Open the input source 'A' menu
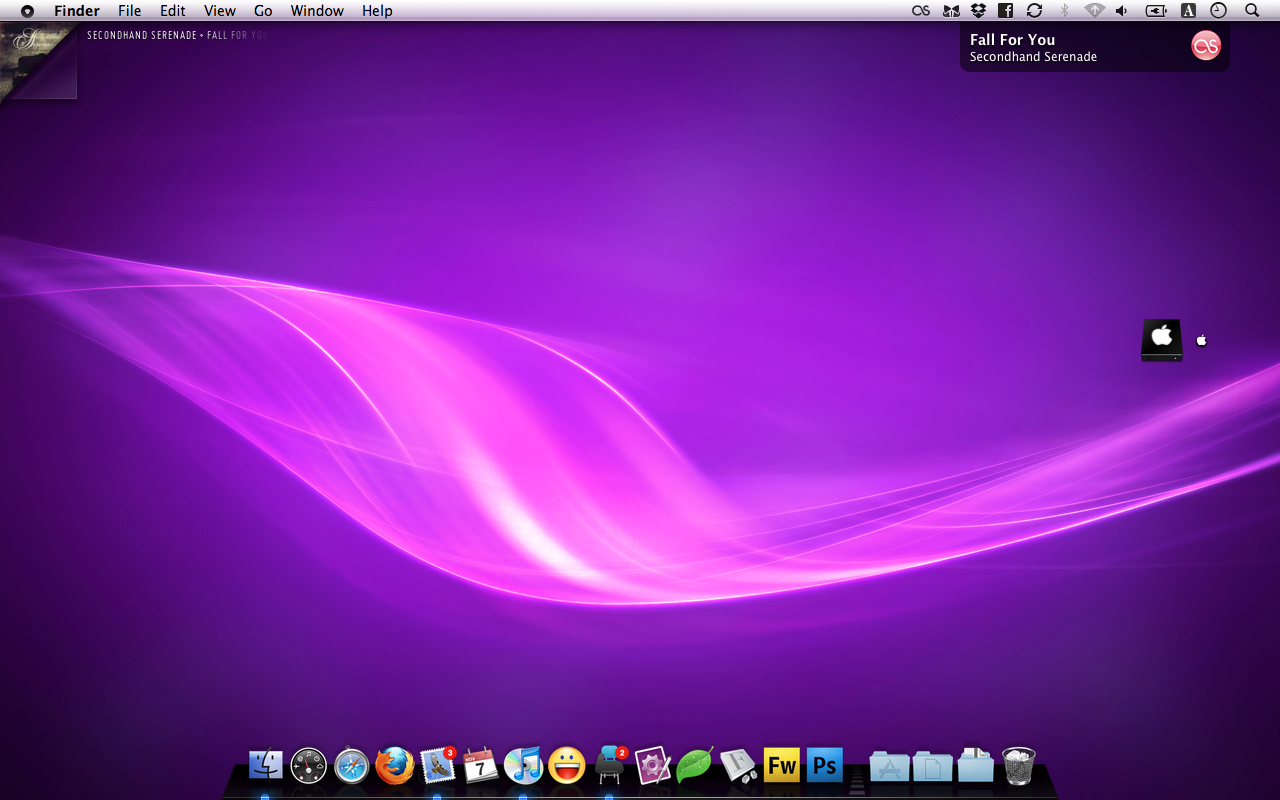 (1188, 10)
